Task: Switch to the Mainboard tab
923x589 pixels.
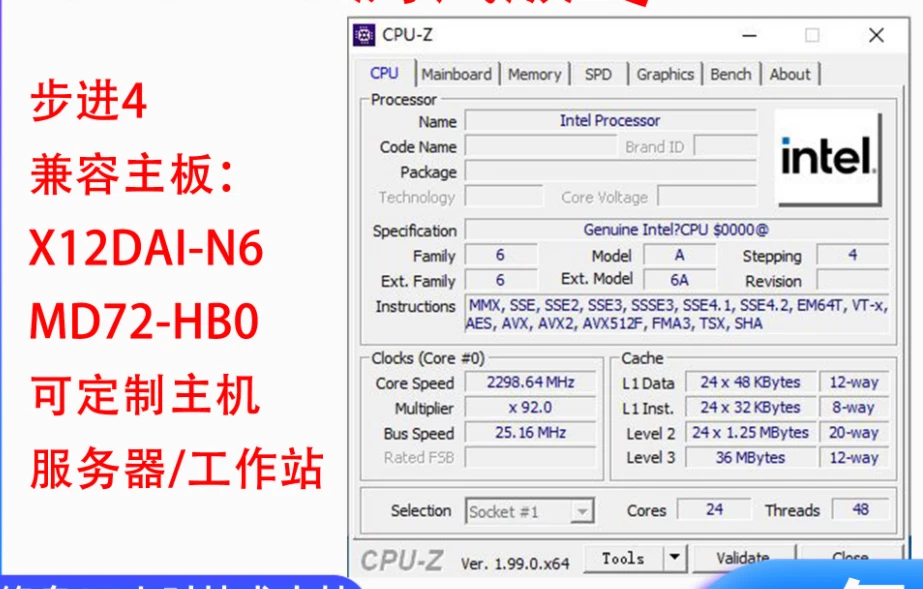Action: [x=457, y=73]
